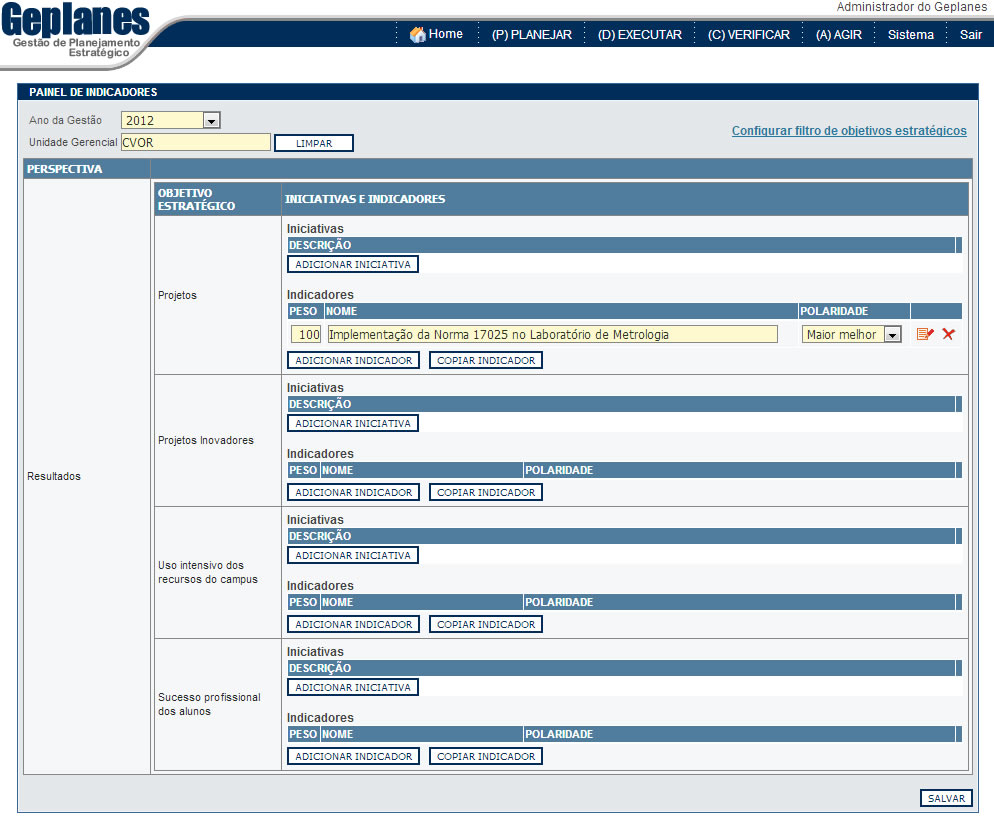Open the (C) VERIFICAR menu
Image resolution: width=994 pixels, height=821 pixels.
click(x=748, y=35)
